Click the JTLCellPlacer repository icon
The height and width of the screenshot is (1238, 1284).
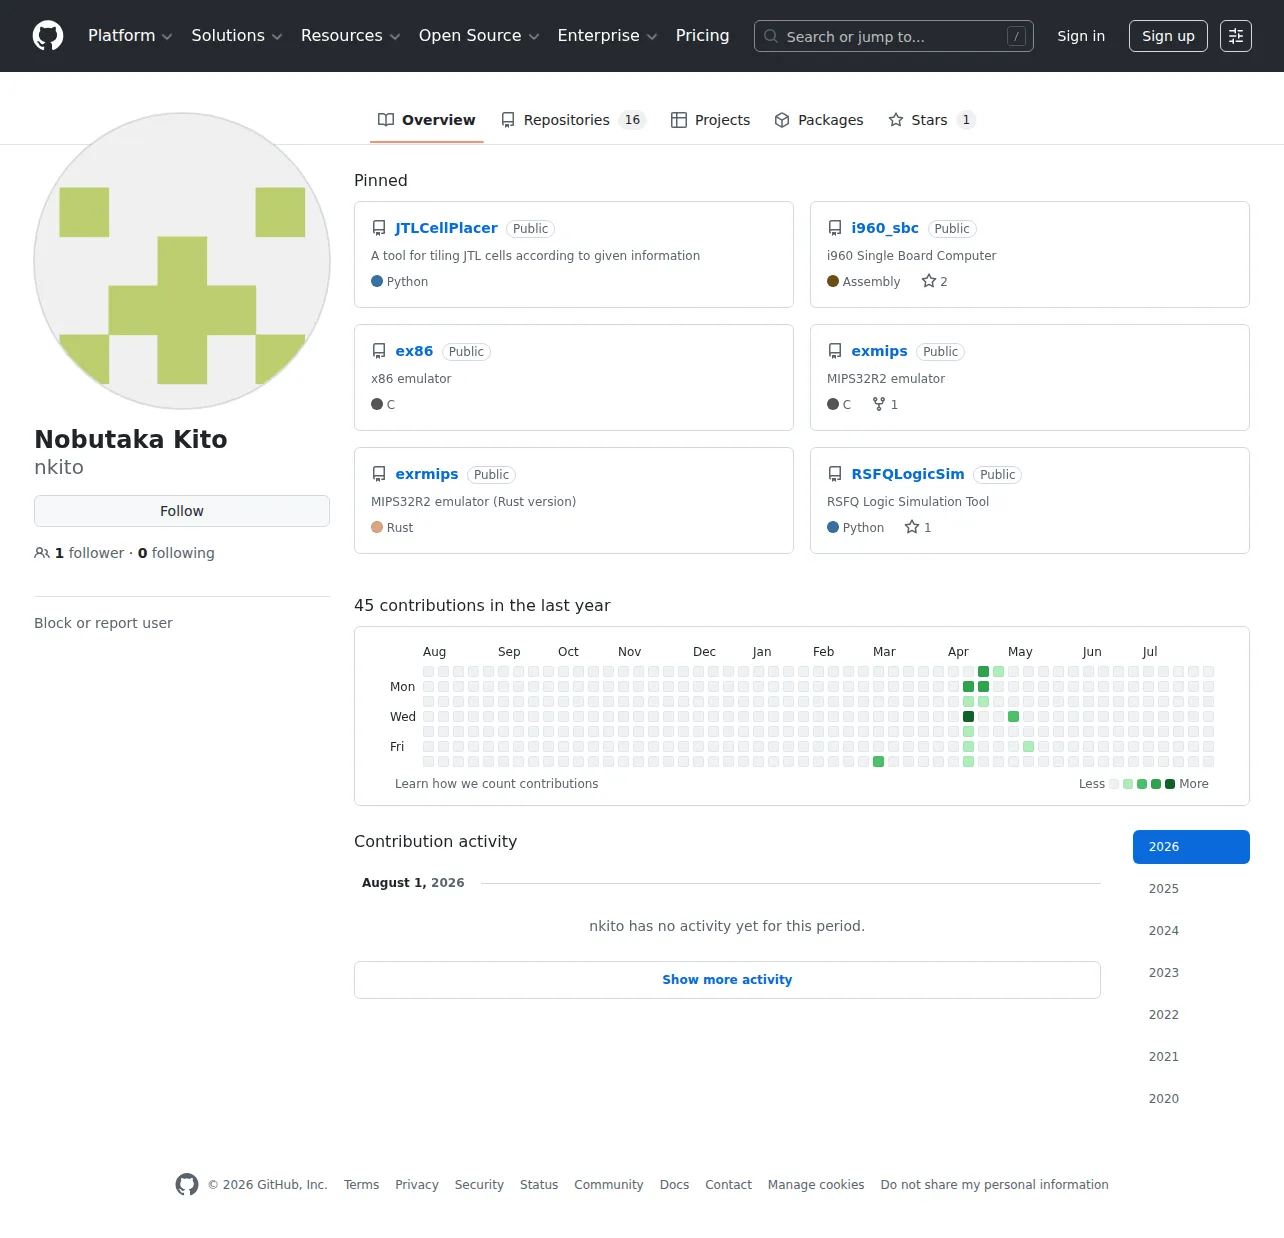(379, 228)
